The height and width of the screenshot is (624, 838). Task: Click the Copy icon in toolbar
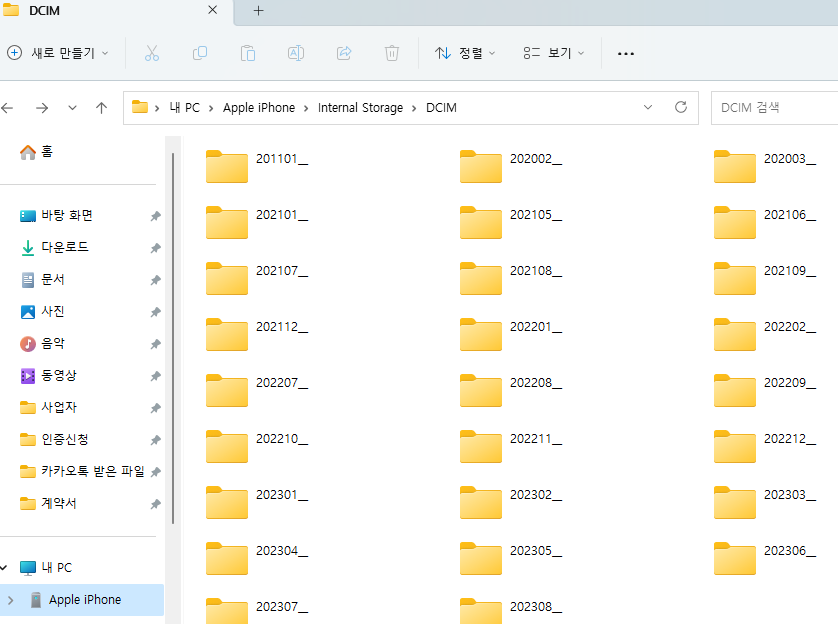point(200,53)
